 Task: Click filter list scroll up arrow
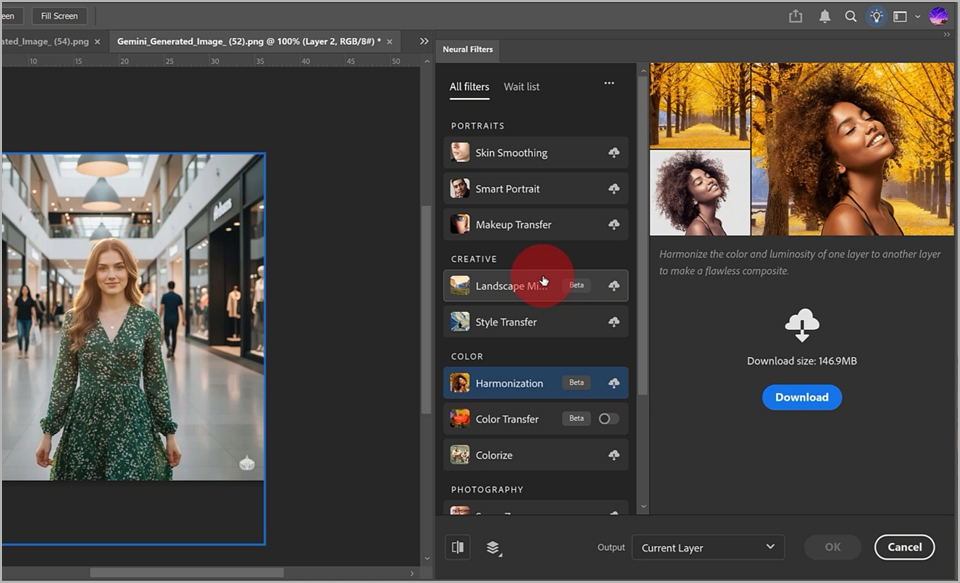point(643,71)
